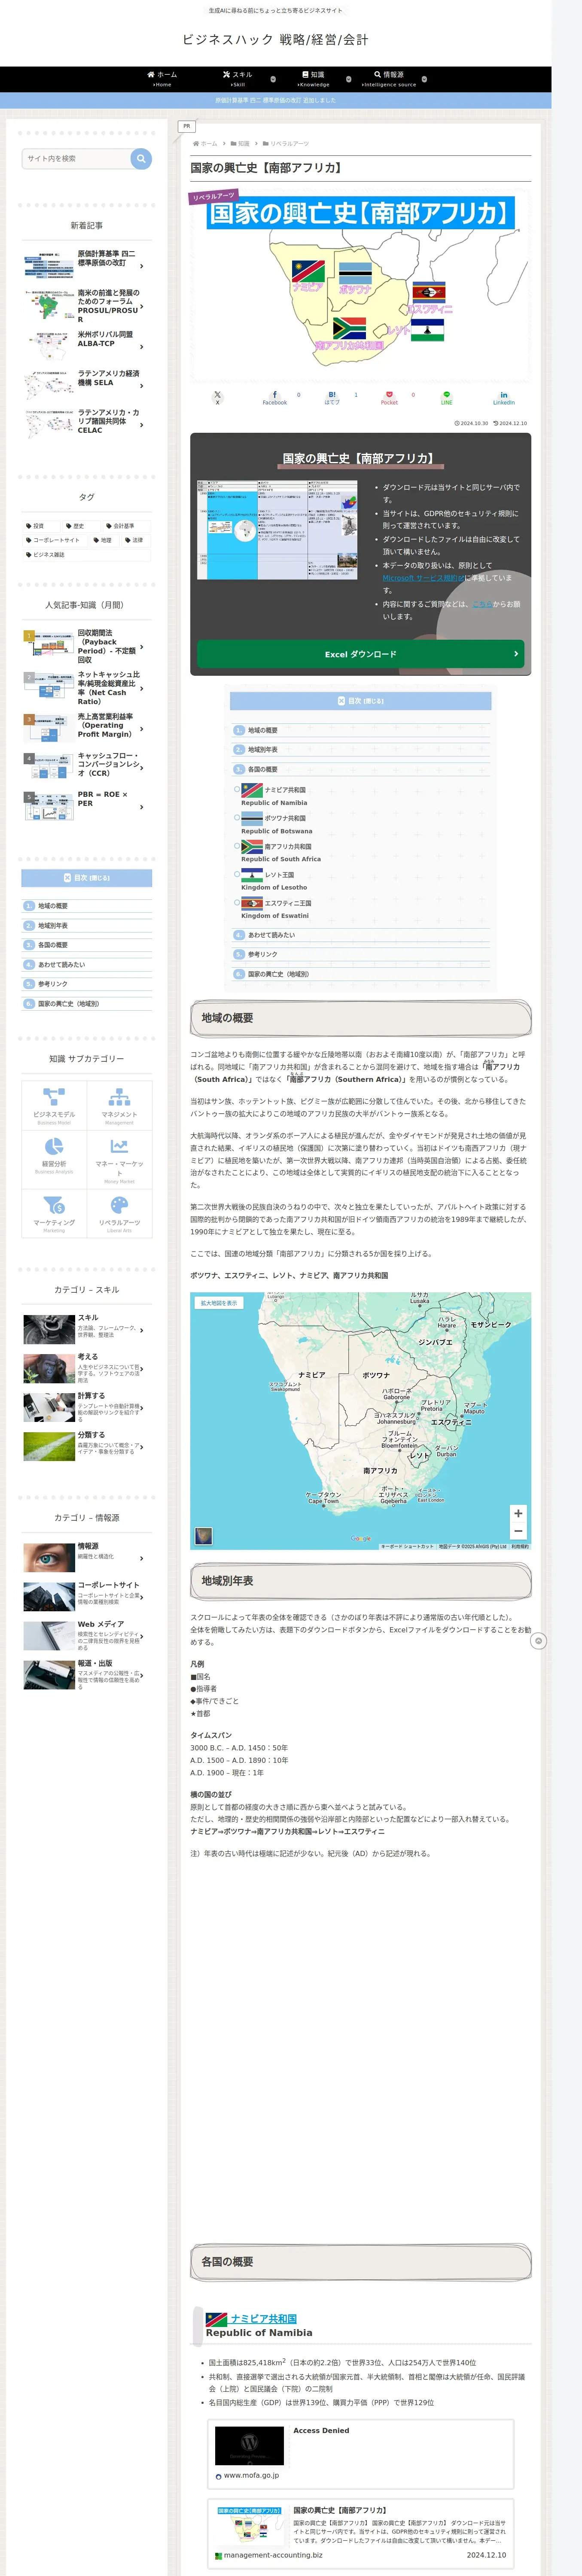Open the Microsoft サービス規約 link

pos(423,578)
